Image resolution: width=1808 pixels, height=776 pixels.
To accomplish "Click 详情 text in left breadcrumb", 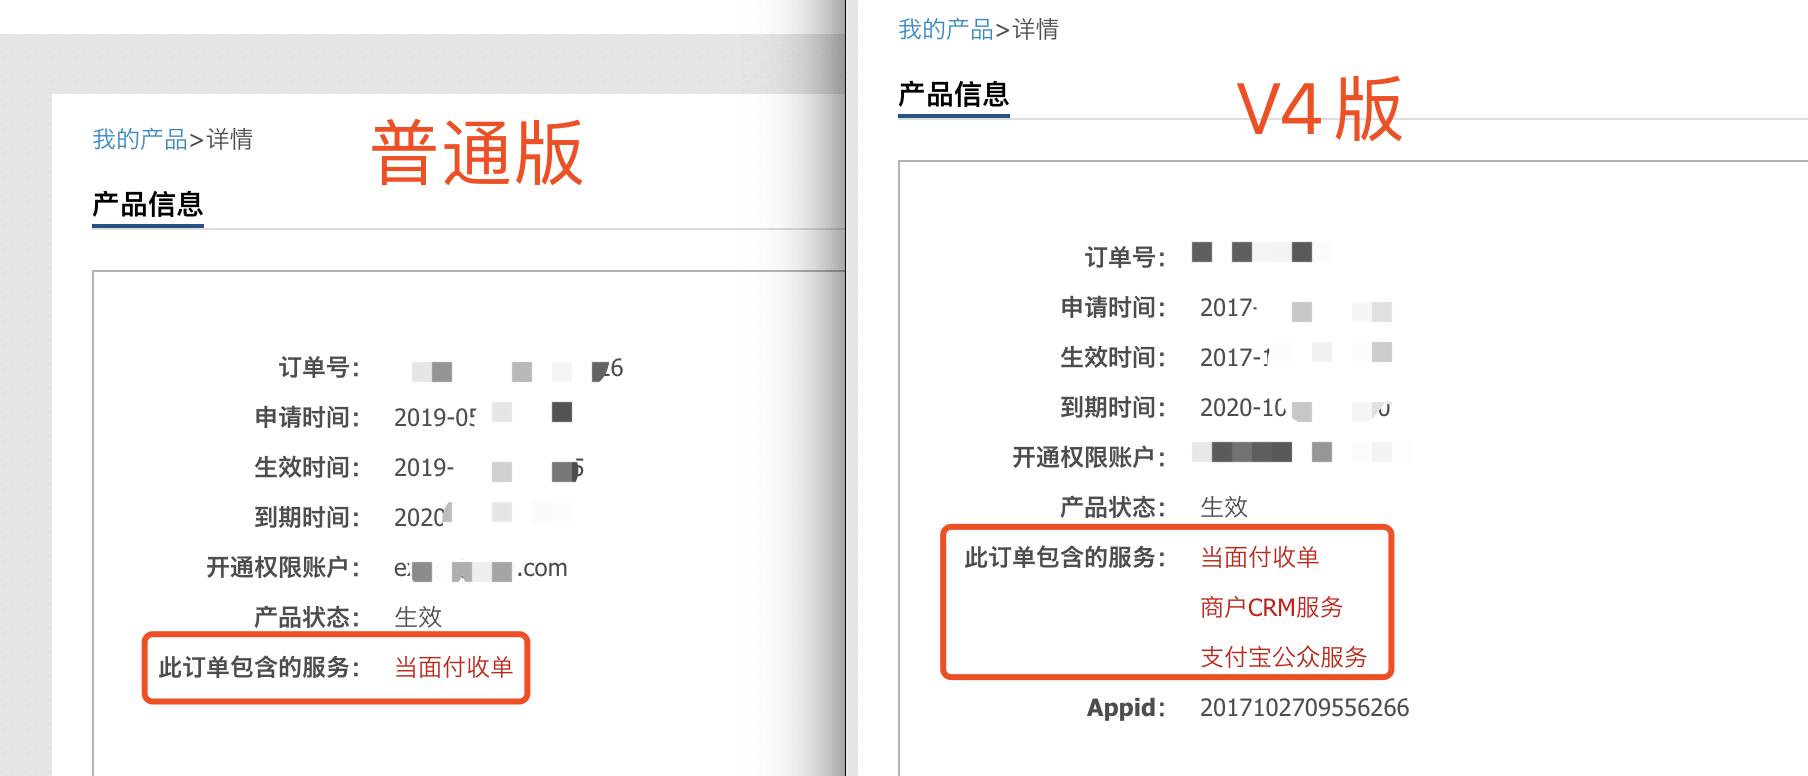I will click(x=230, y=139).
